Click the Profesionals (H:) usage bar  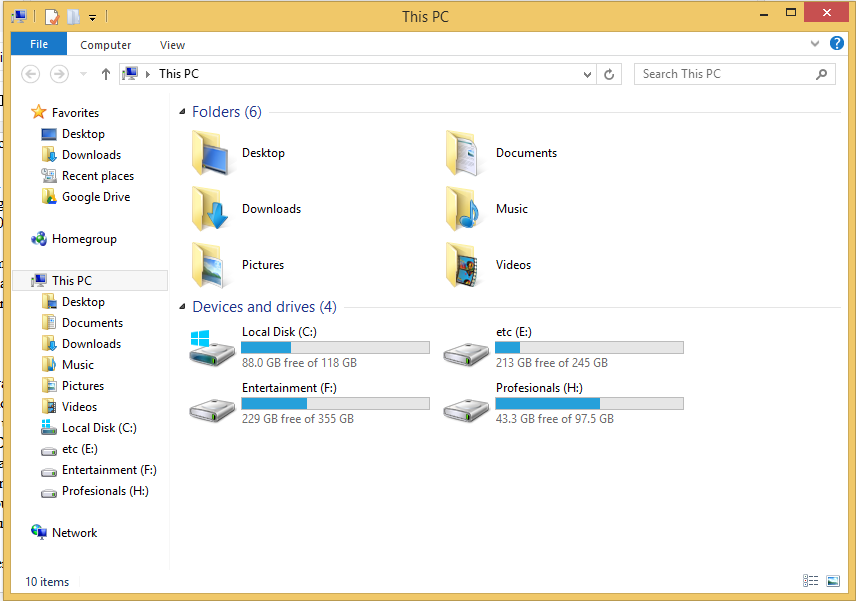590,403
